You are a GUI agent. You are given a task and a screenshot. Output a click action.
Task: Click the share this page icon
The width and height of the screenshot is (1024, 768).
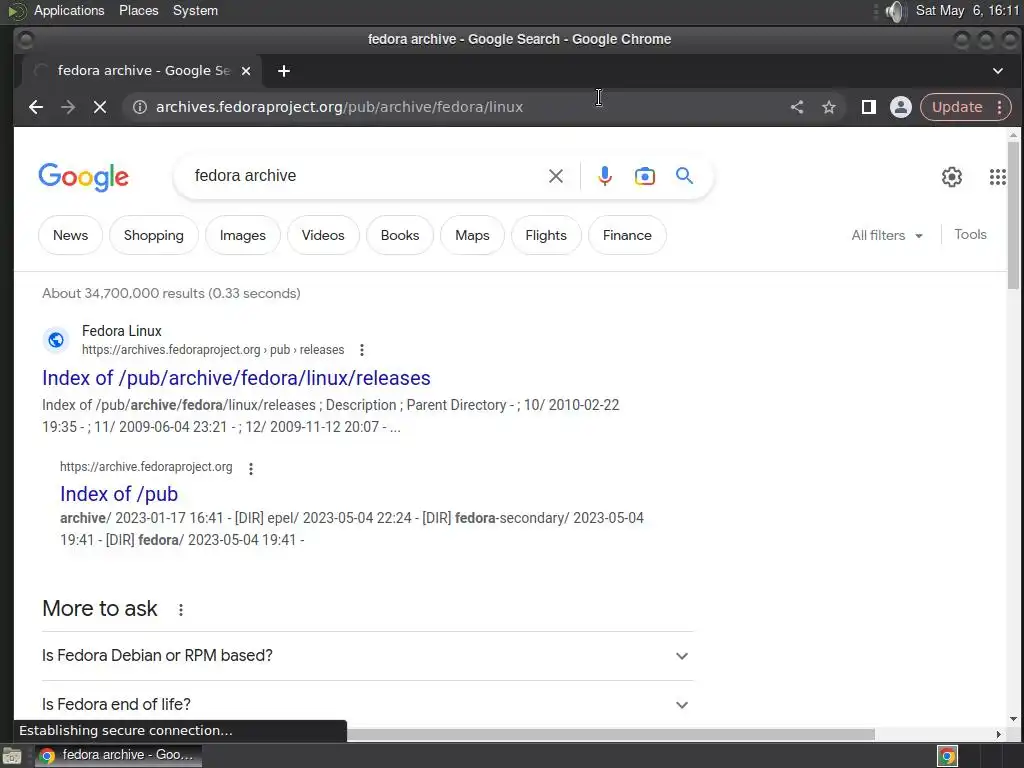click(x=797, y=107)
